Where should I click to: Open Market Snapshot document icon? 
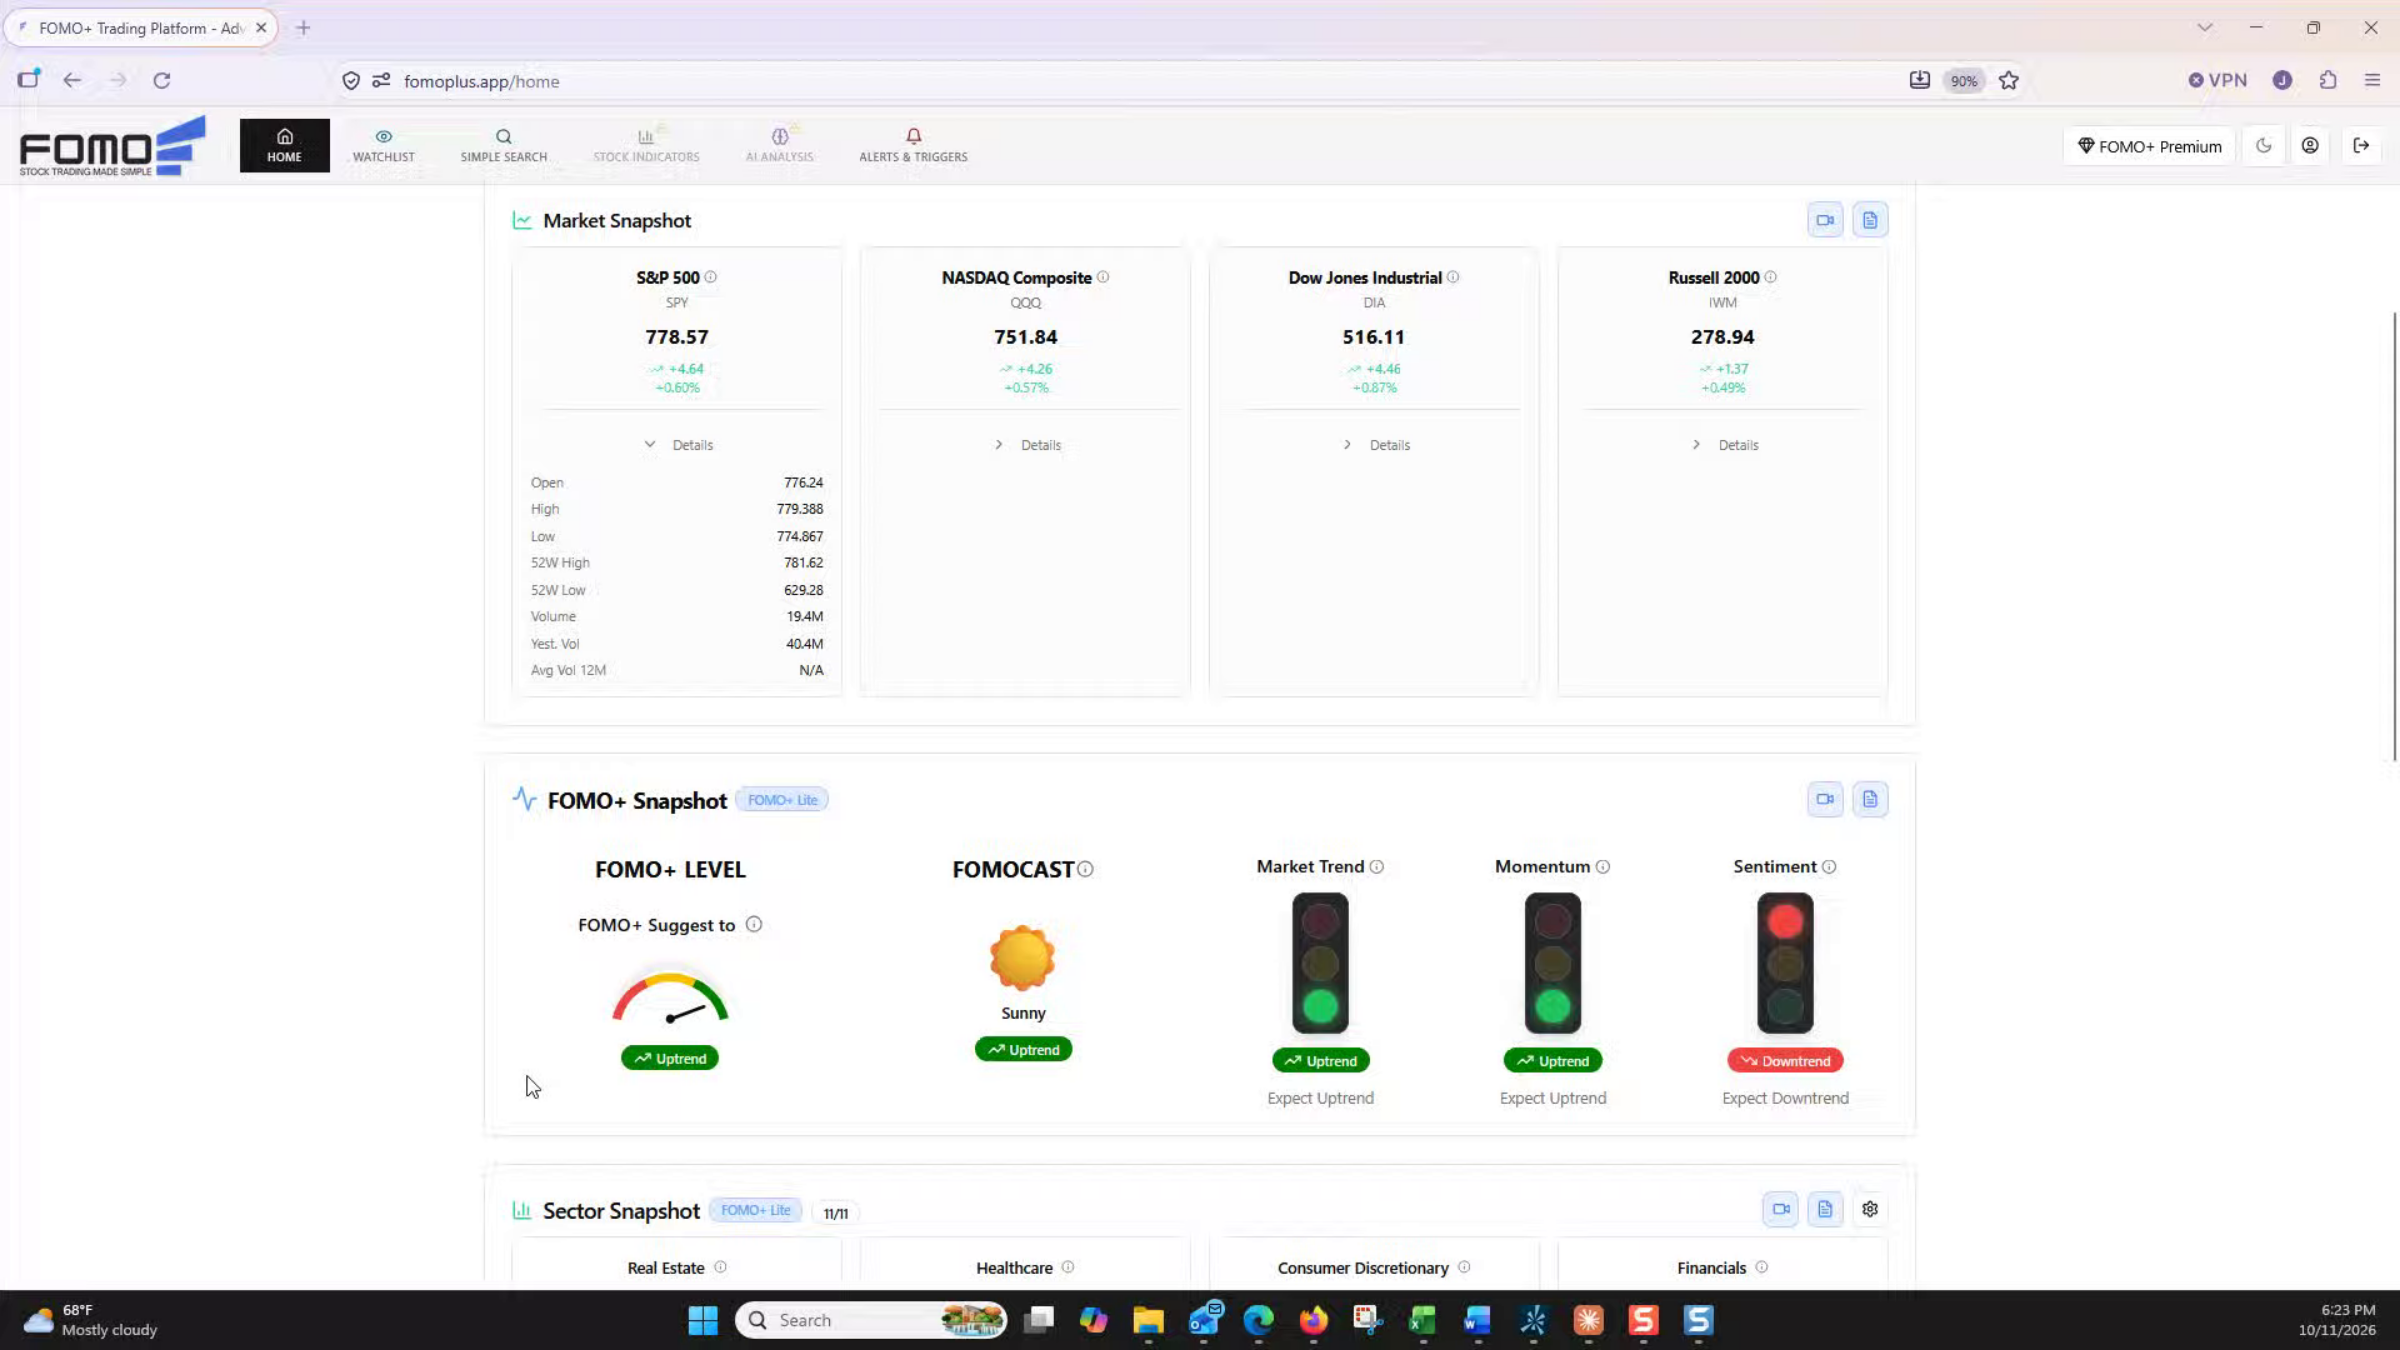click(1870, 220)
